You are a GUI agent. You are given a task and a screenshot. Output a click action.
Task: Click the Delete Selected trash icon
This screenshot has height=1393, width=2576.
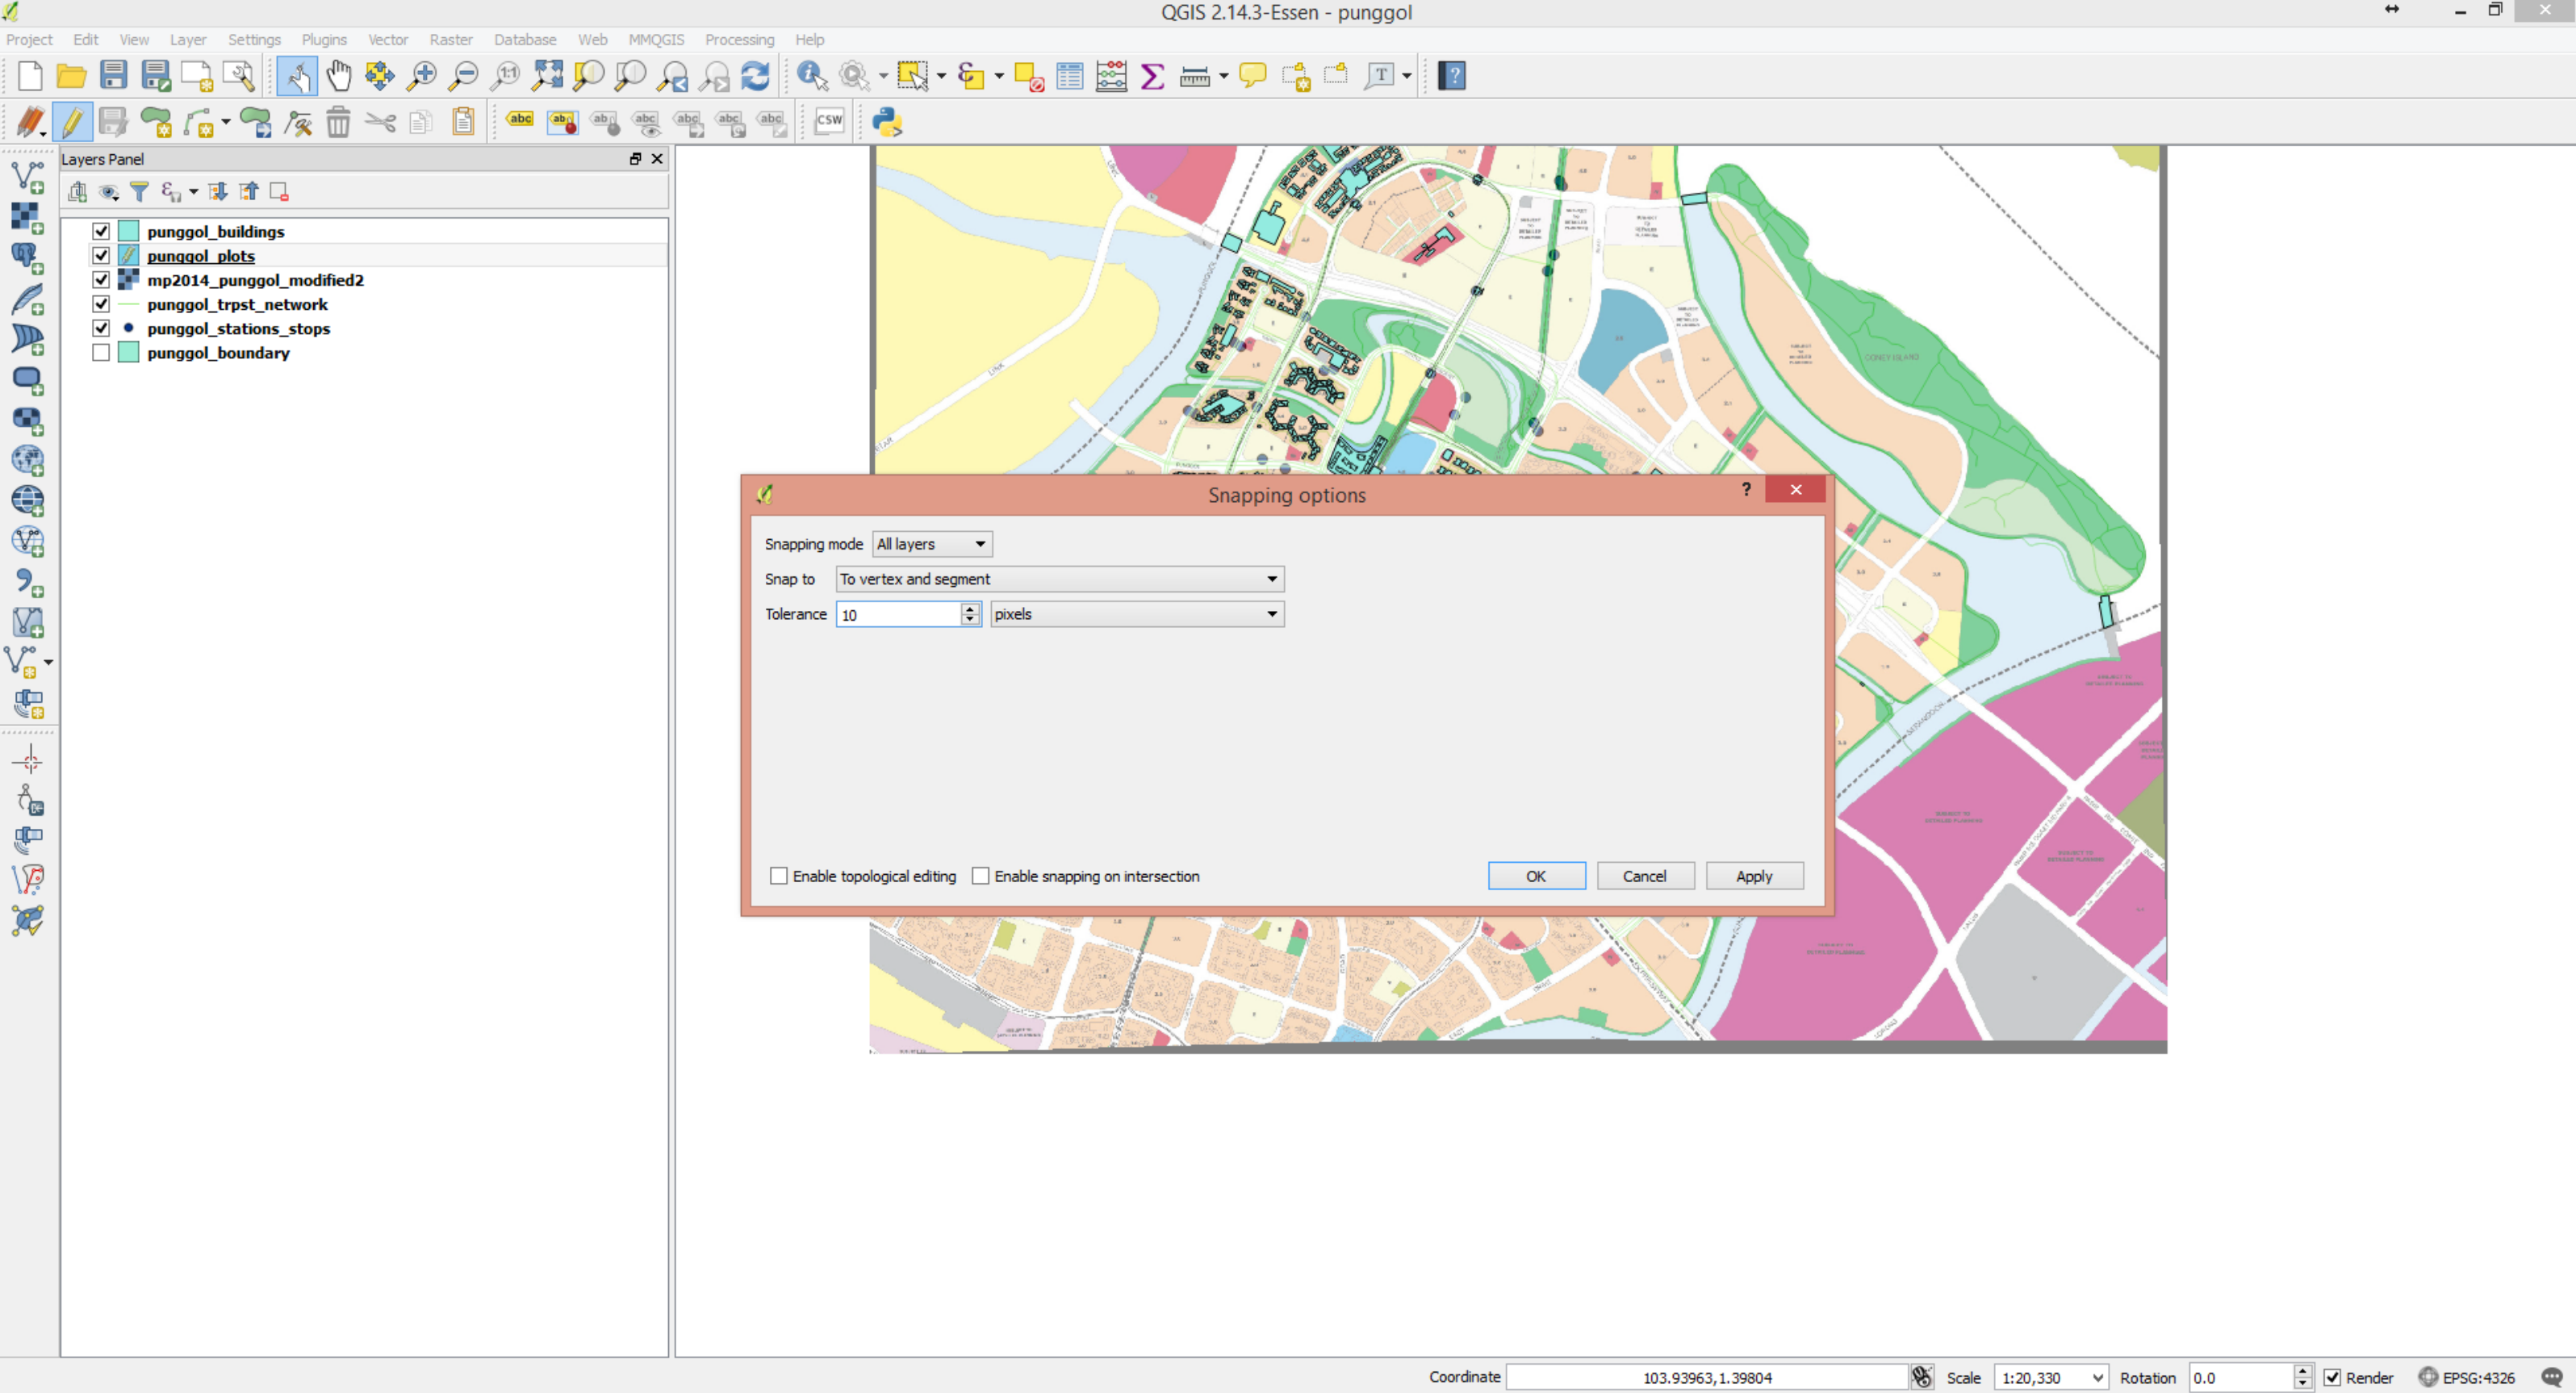pos(338,122)
